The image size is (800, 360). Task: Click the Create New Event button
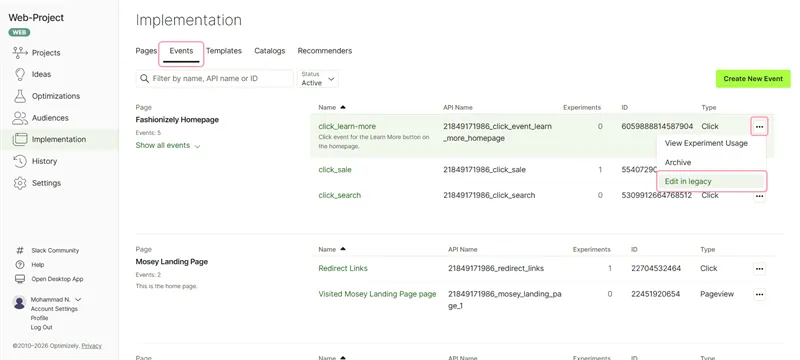coord(753,79)
